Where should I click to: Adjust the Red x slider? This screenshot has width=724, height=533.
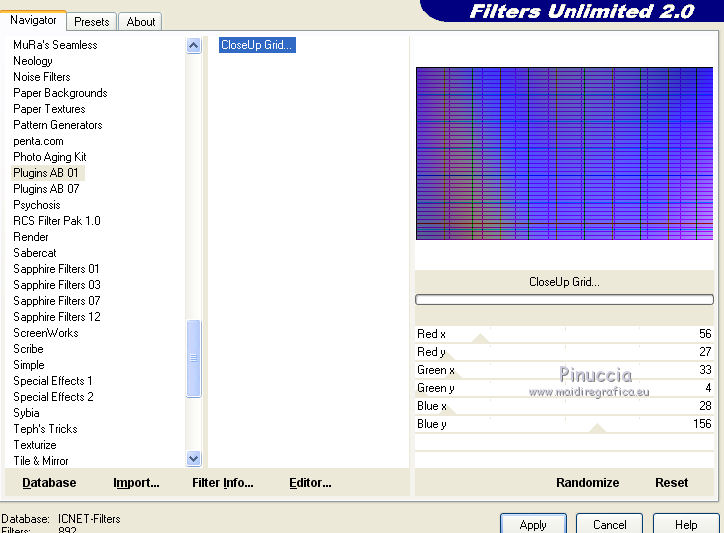(x=564, y=334)
